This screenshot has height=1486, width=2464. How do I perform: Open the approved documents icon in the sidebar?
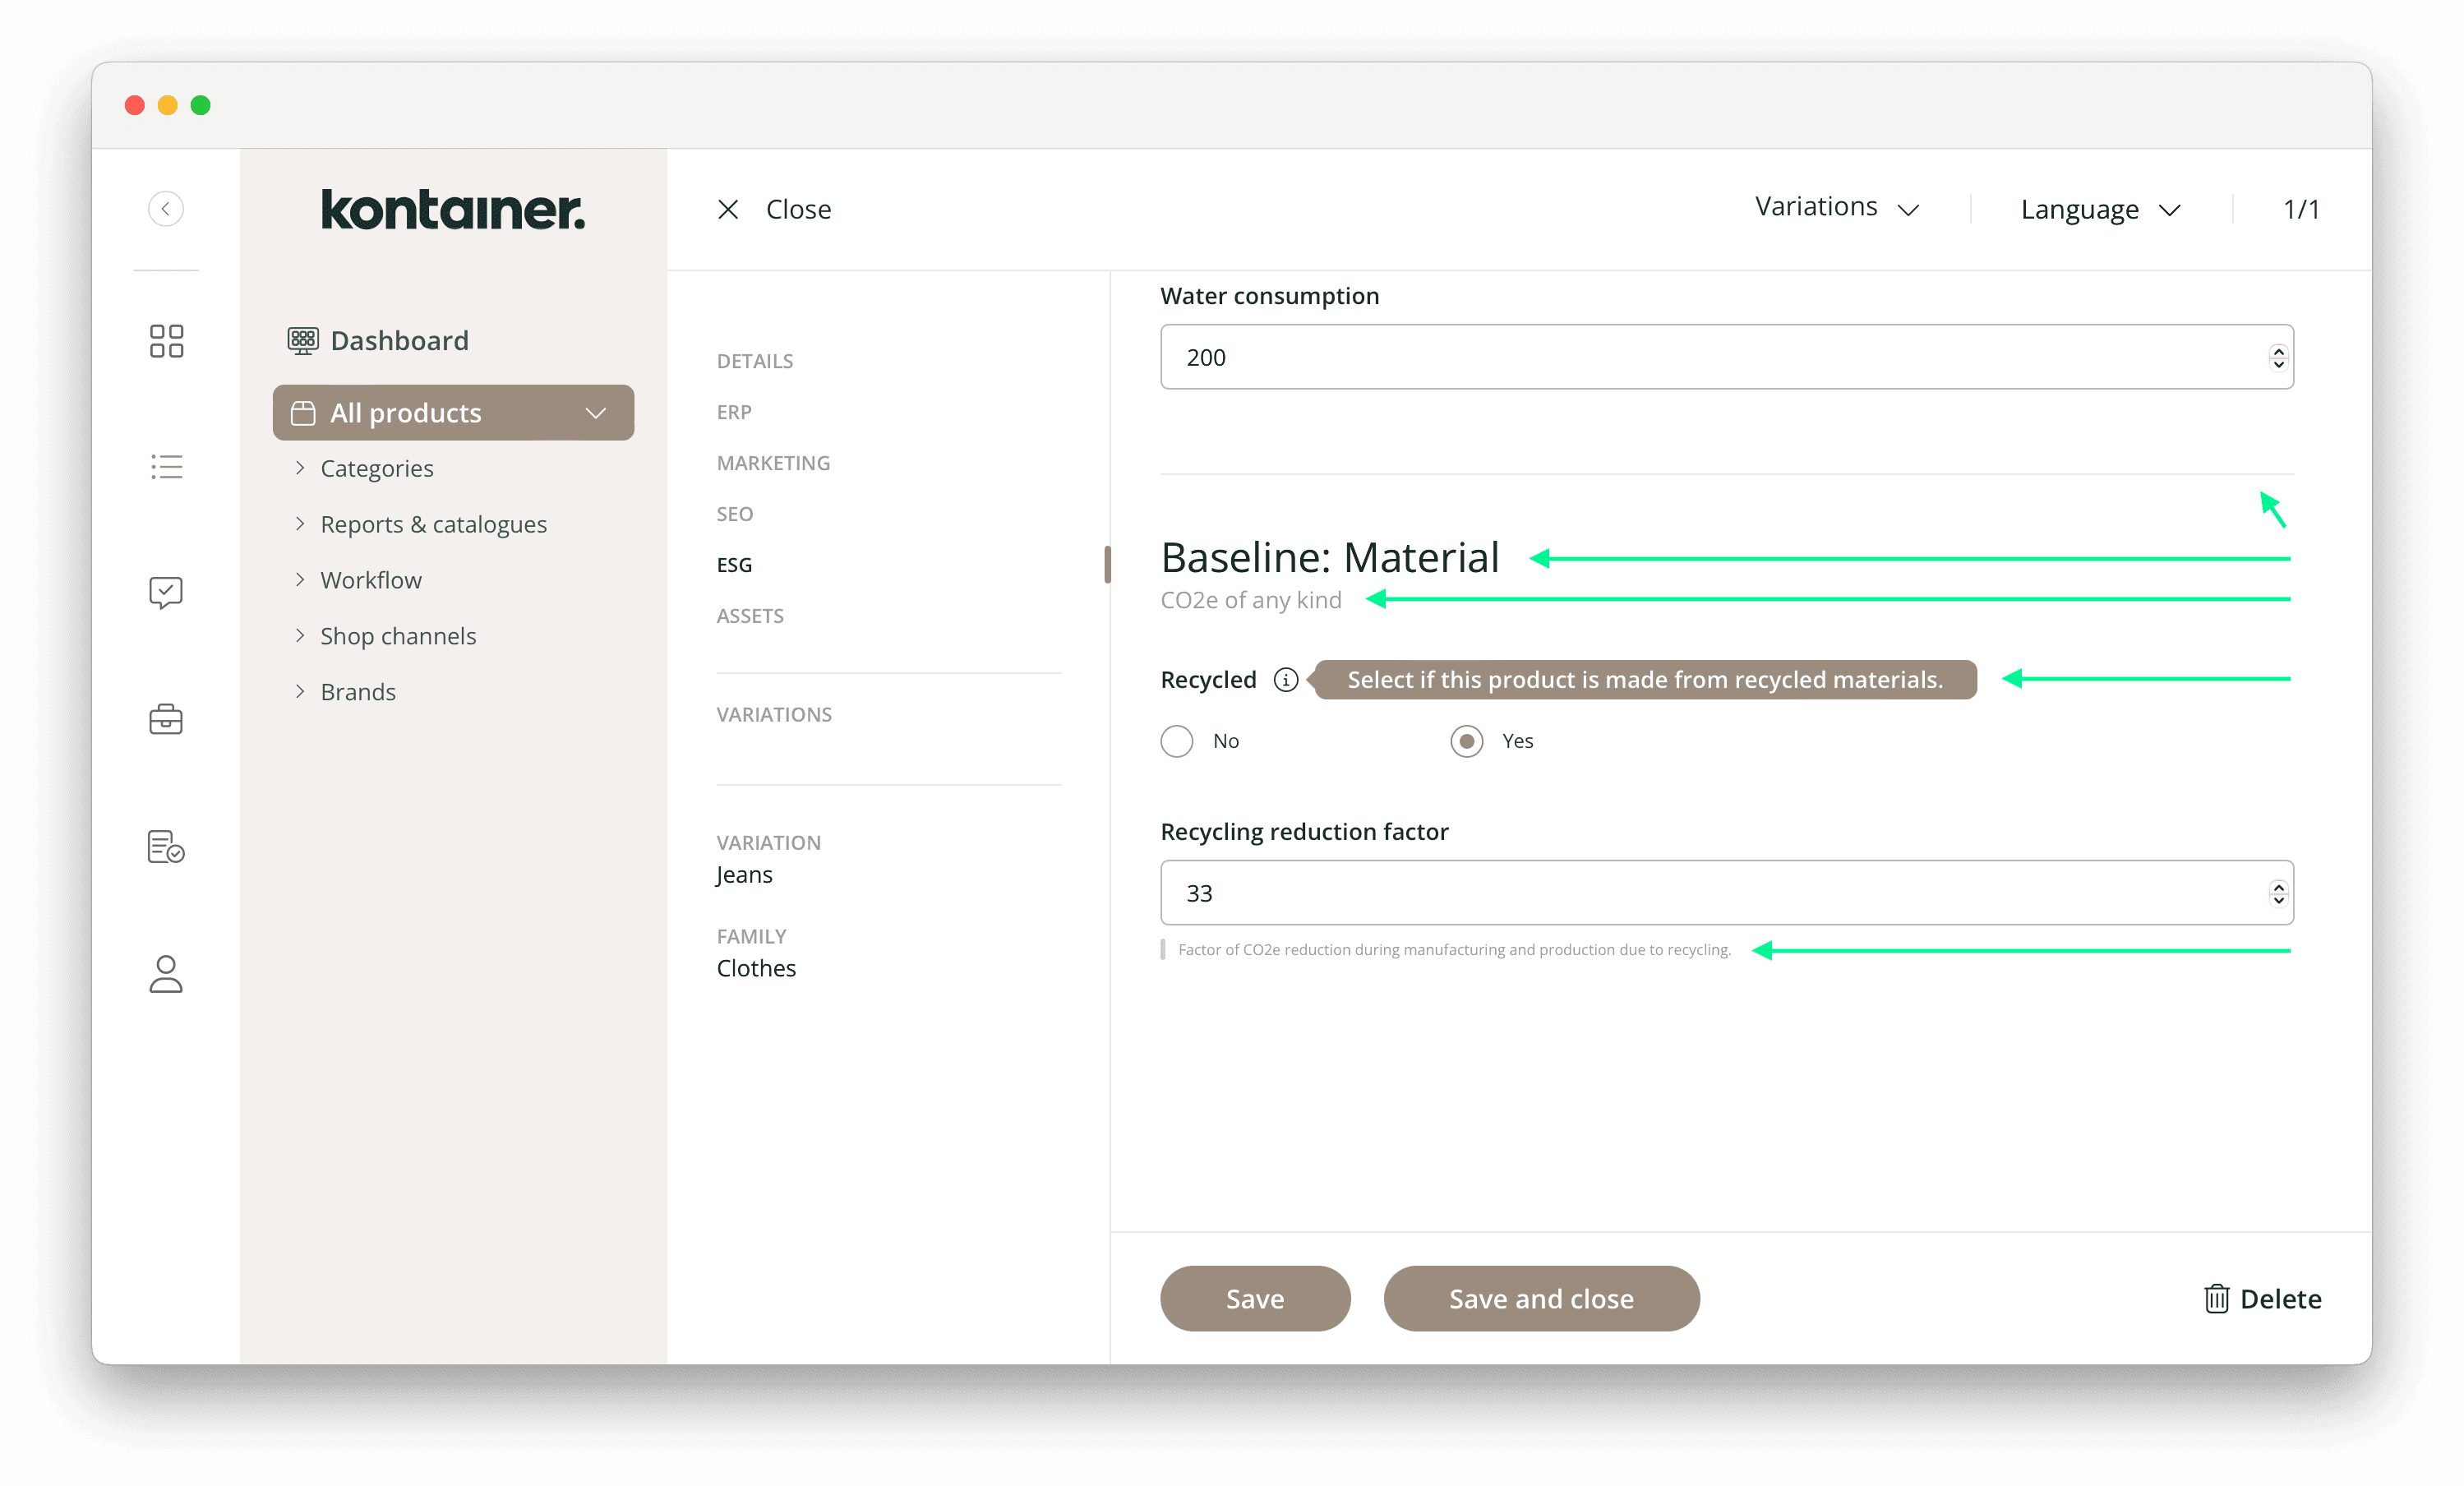pyautogui.click(x=166, y=846)
